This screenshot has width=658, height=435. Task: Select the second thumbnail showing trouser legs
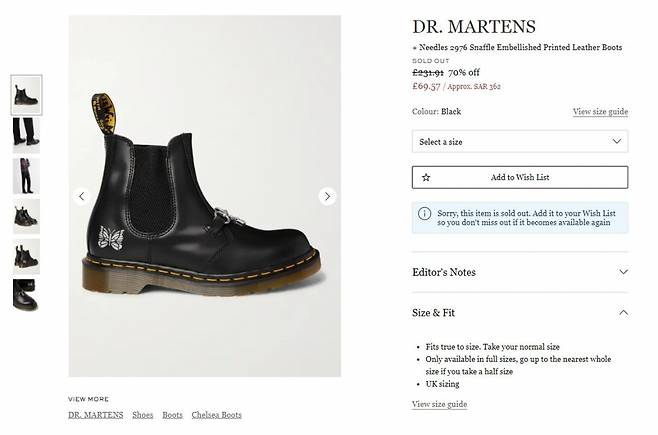click(26, 135)
